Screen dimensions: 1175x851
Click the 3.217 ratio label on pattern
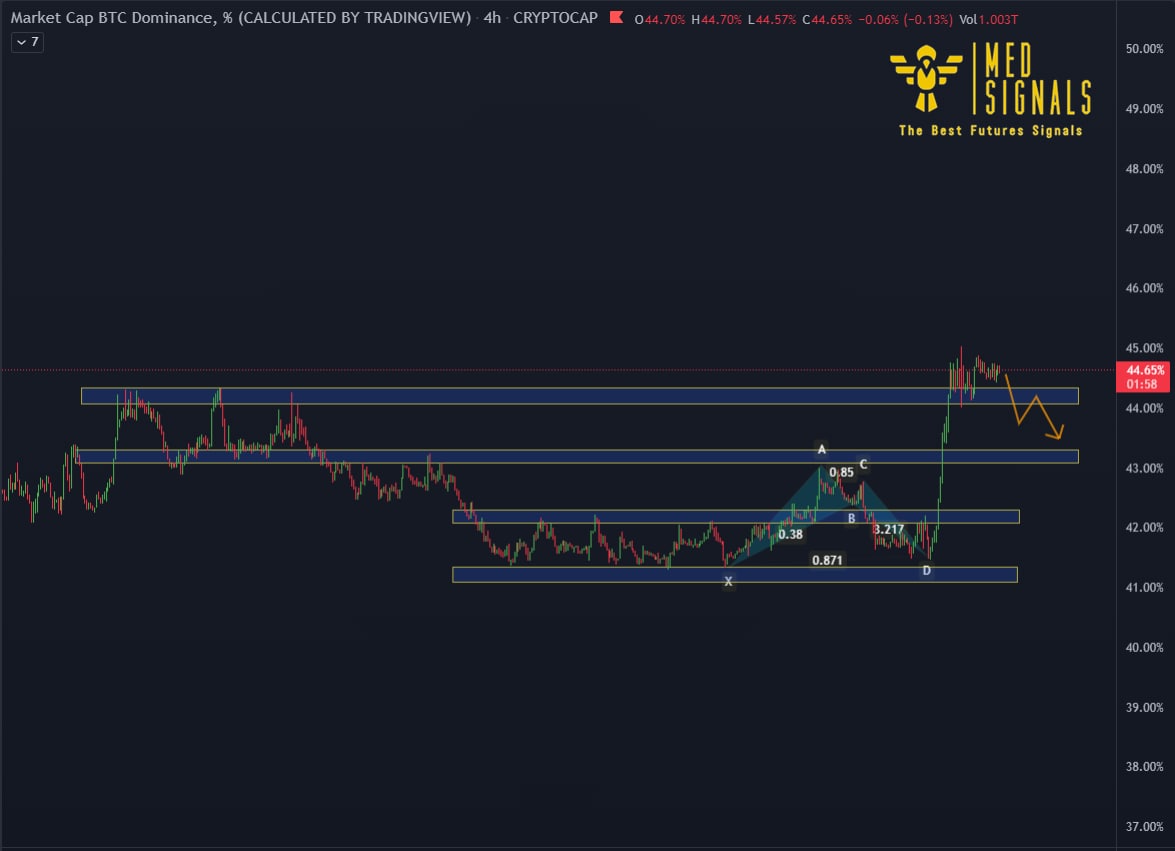coord(889,529)
